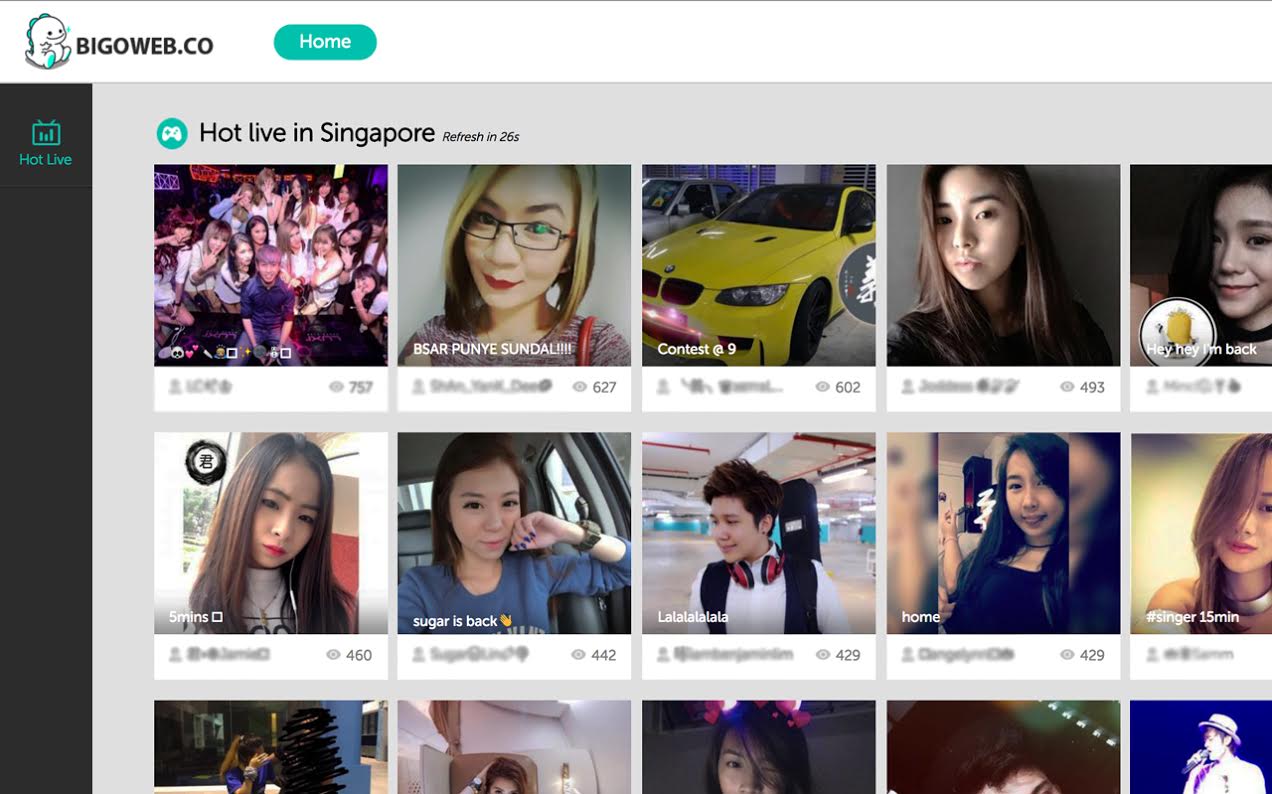1272x794 pixels.
Task: Click the Refresh in 26s countdown text
Action: [481, 137]
